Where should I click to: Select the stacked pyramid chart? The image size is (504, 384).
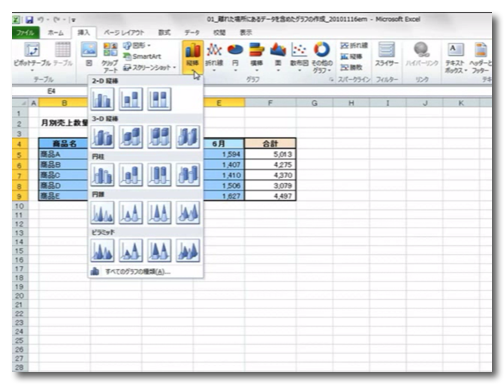[x=131, y=250]
